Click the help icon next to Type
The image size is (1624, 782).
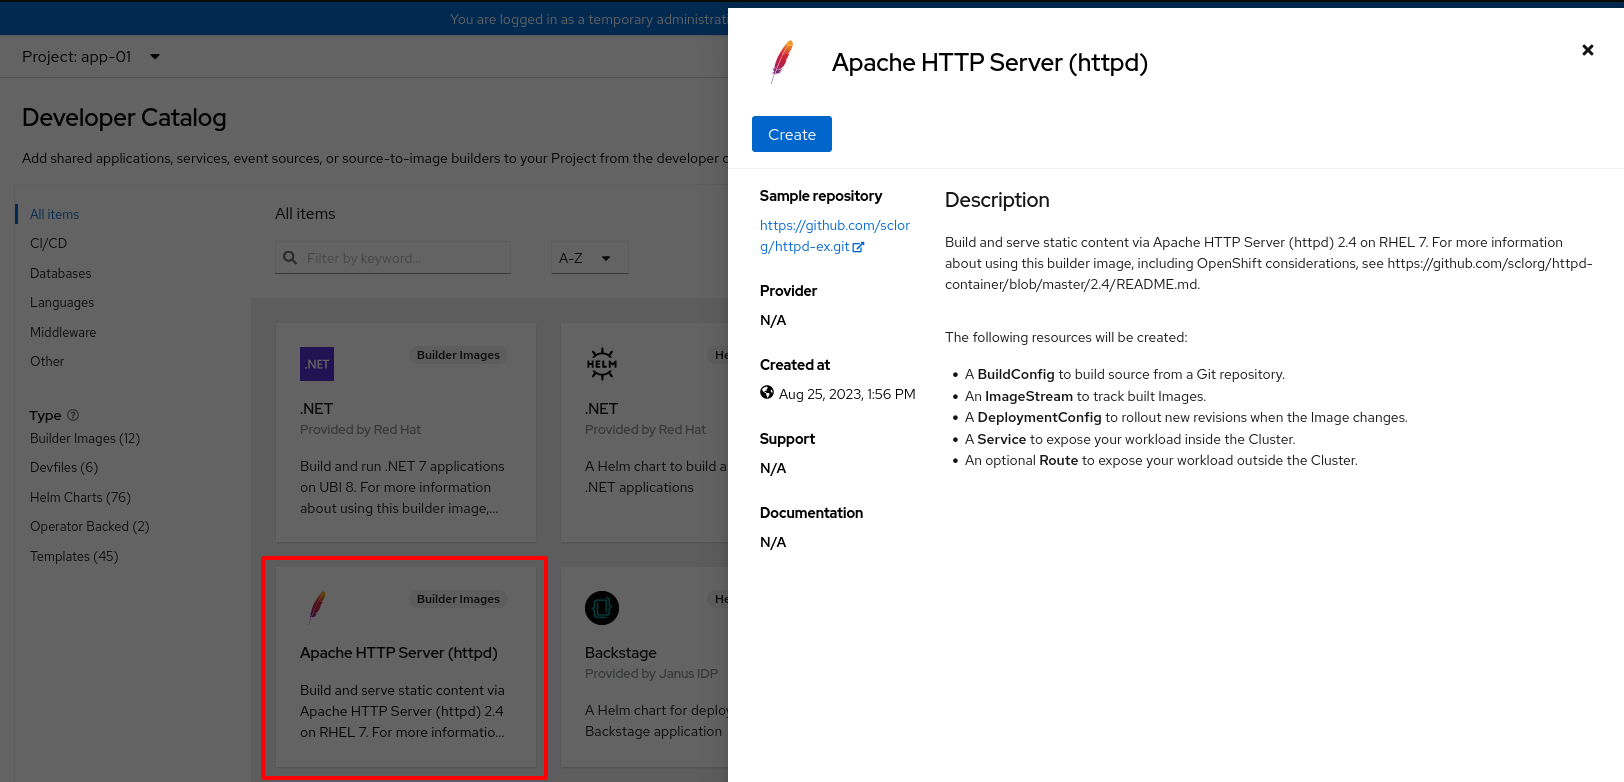(73, 415)
